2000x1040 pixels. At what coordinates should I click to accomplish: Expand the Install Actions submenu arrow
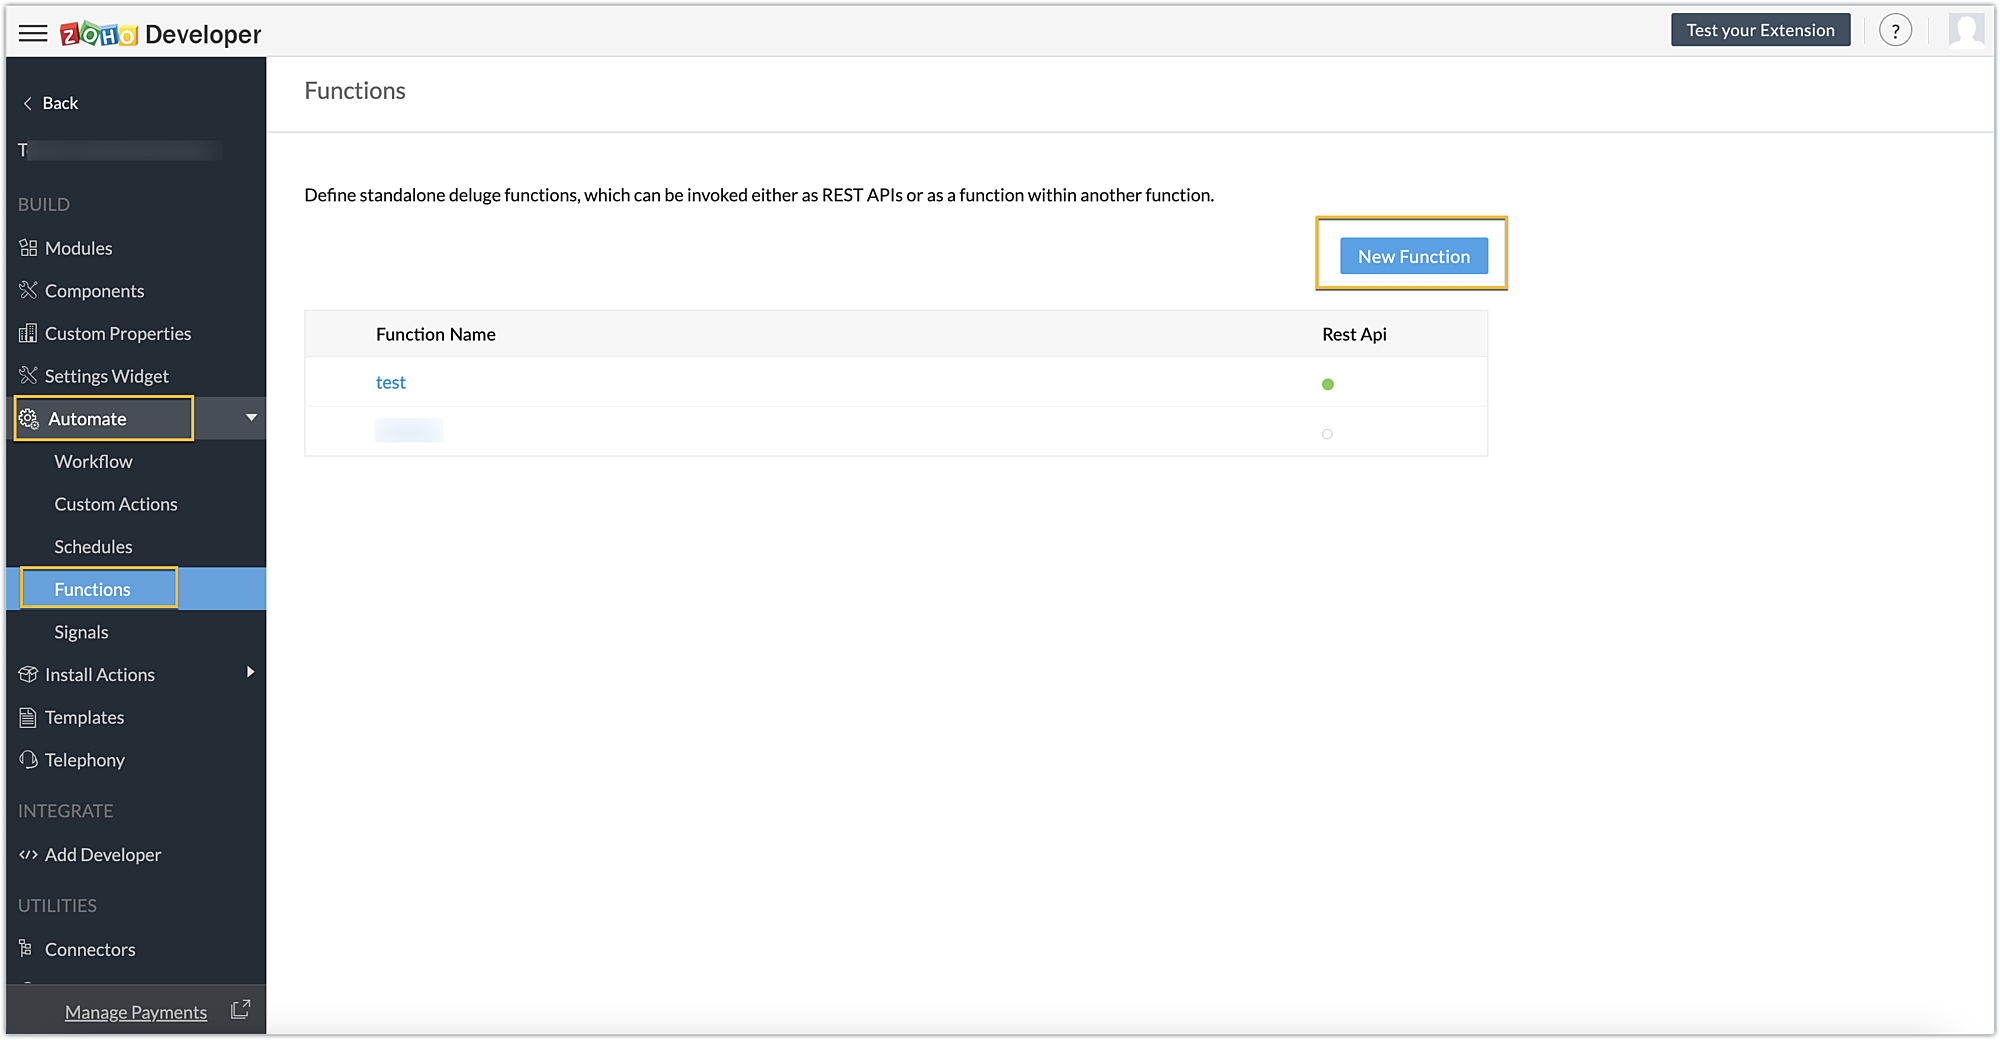pos(250,672)
